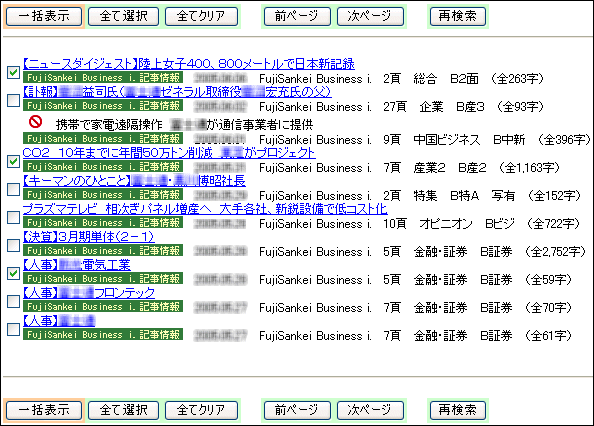The image size is (594, 426).
Task: Click the bottom 次ページ button
Action: click(x=370, y=410)
